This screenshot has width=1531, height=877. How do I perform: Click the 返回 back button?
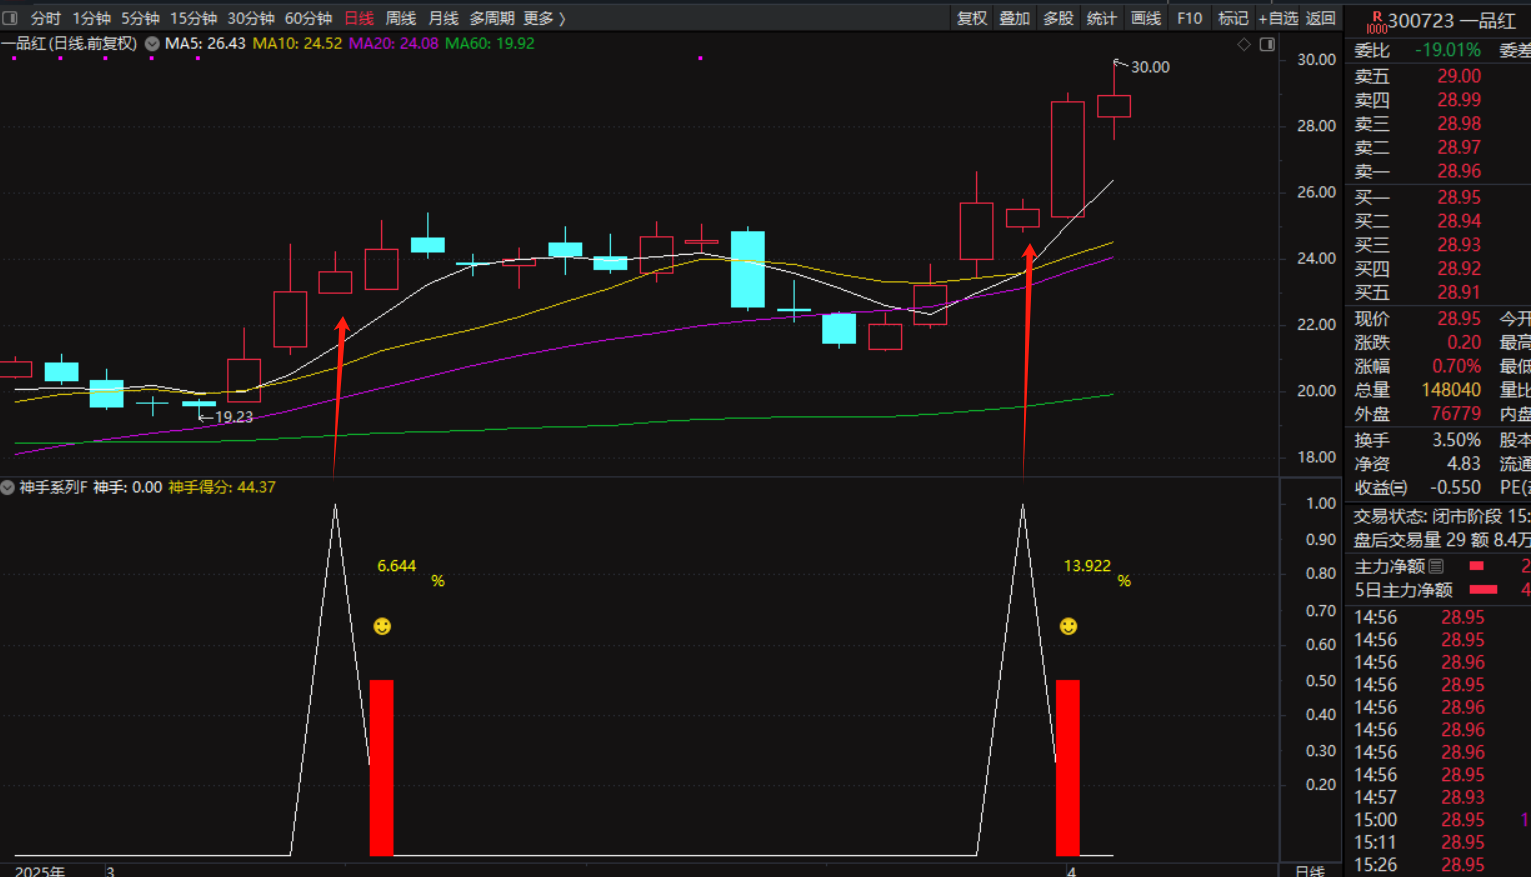[1320, 18]
